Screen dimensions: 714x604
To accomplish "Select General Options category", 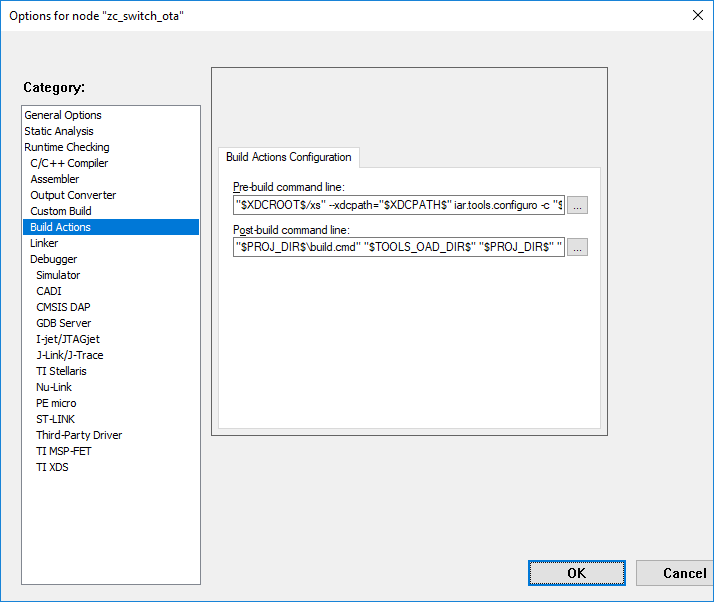I will point(63,115).
